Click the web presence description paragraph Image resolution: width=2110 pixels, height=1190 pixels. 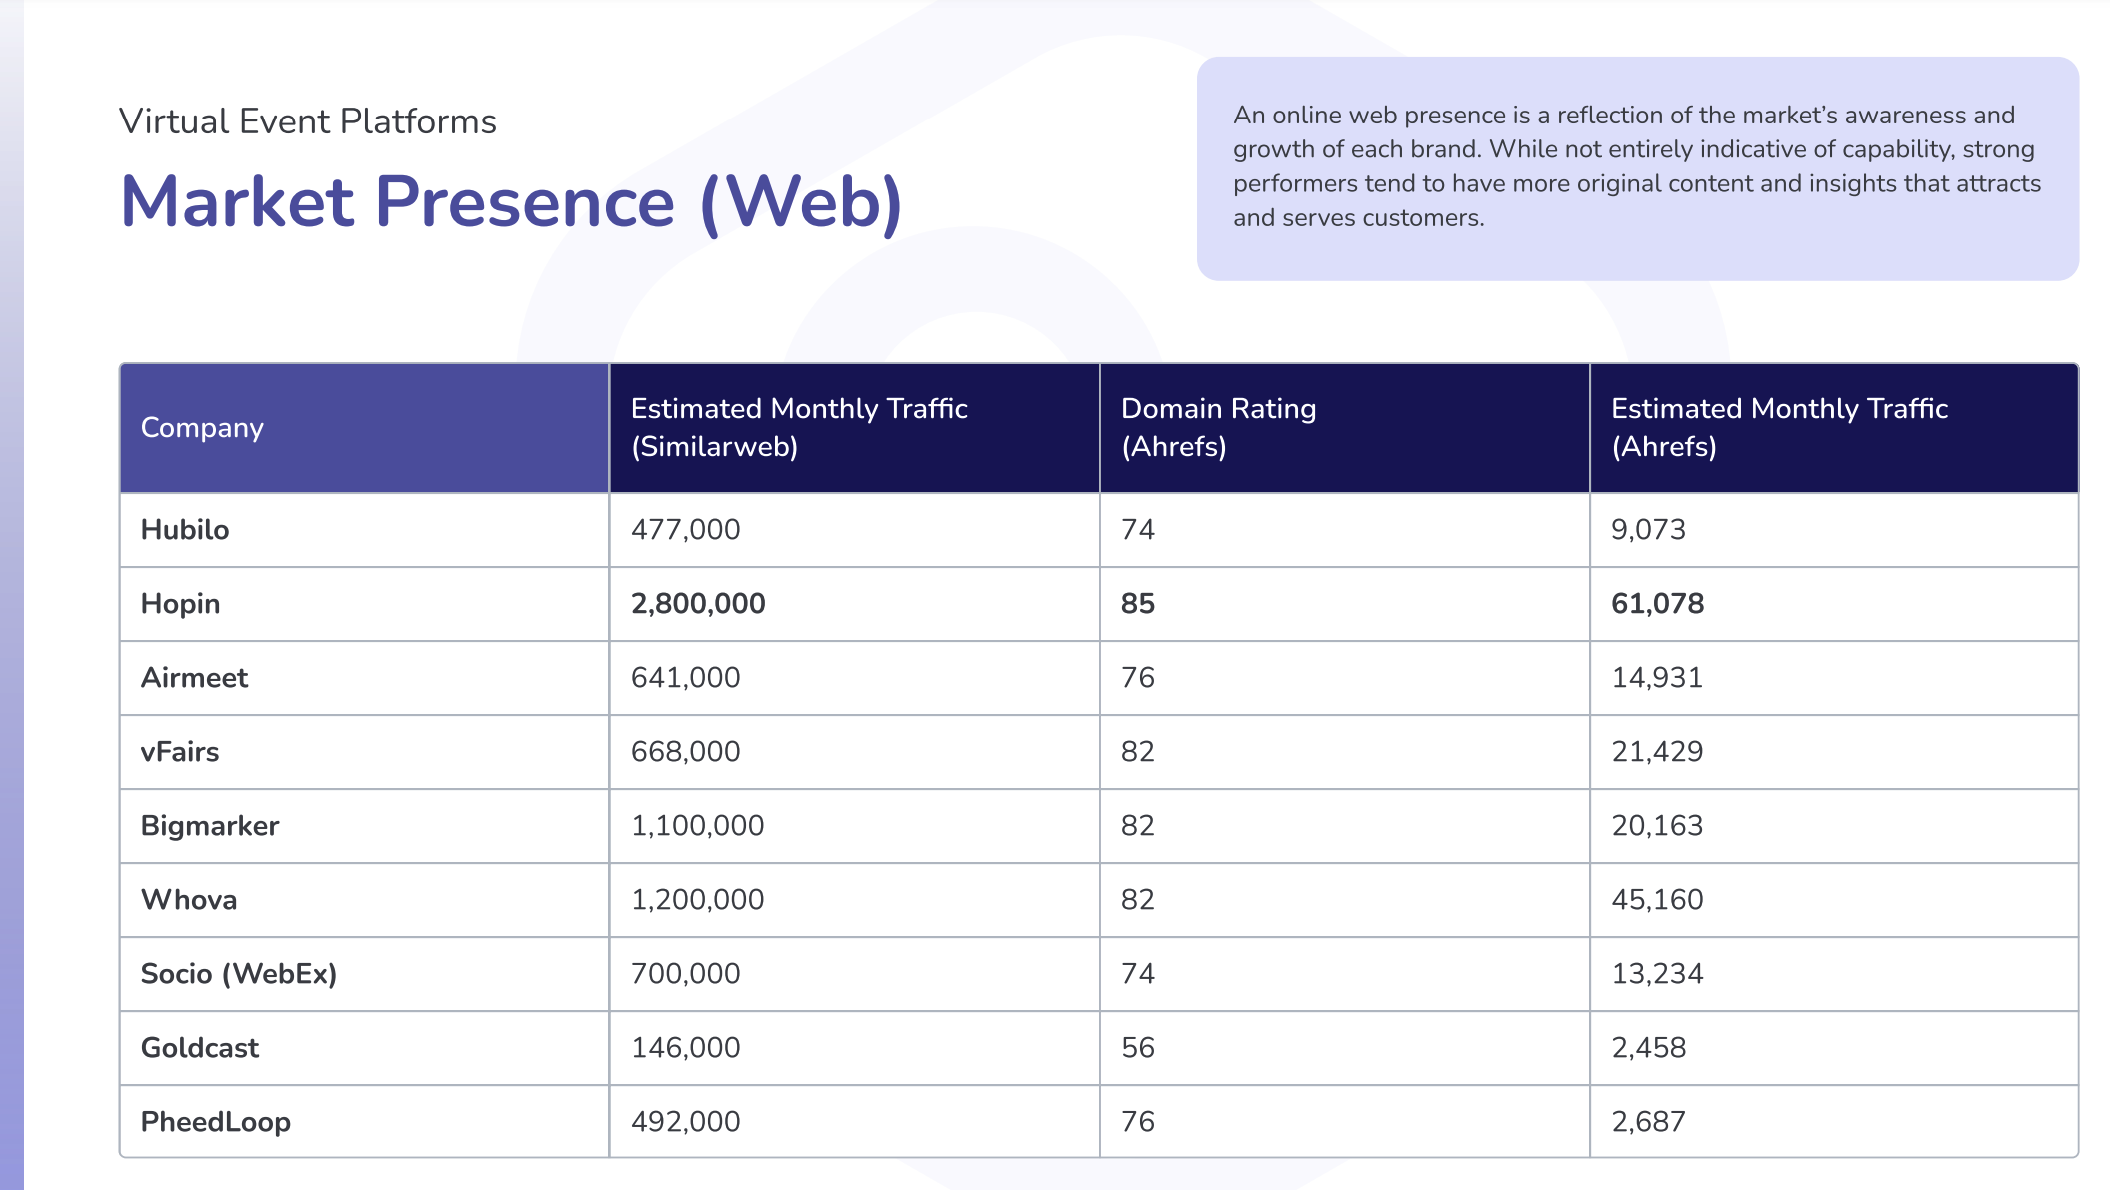coord(1637,166)
